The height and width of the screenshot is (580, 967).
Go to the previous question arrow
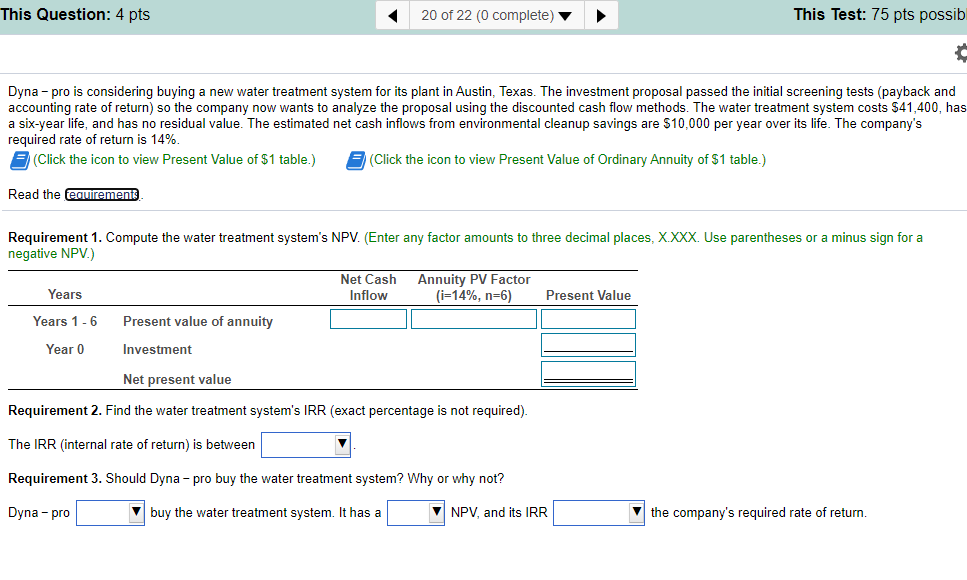tap(393, 15)
